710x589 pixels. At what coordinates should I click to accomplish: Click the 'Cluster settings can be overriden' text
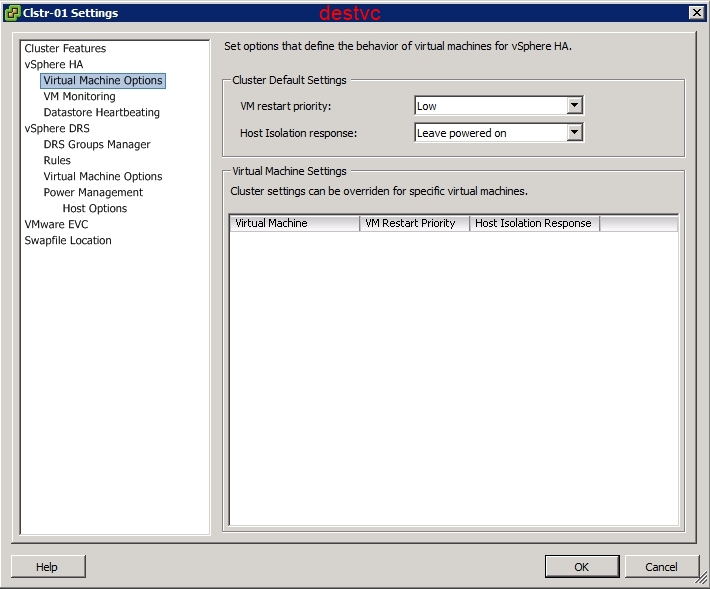coord(379,191)
